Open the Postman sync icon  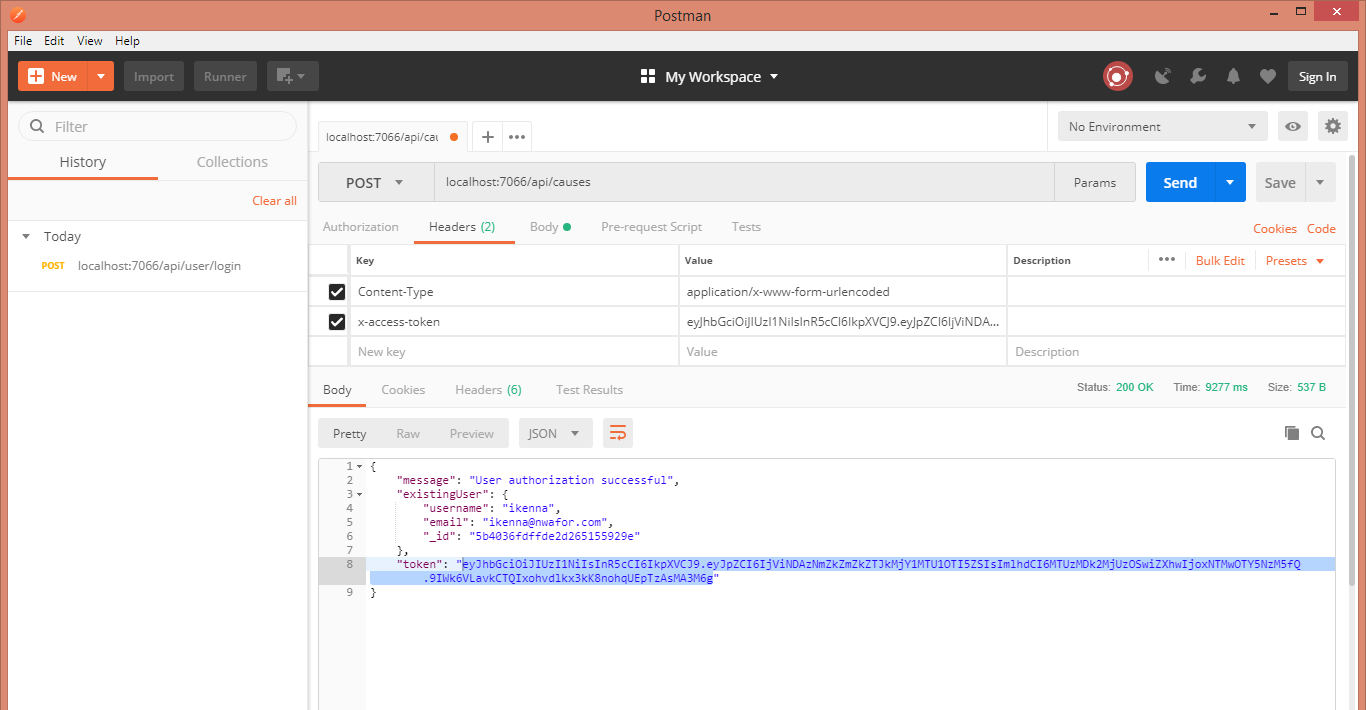coord(1117,76)
